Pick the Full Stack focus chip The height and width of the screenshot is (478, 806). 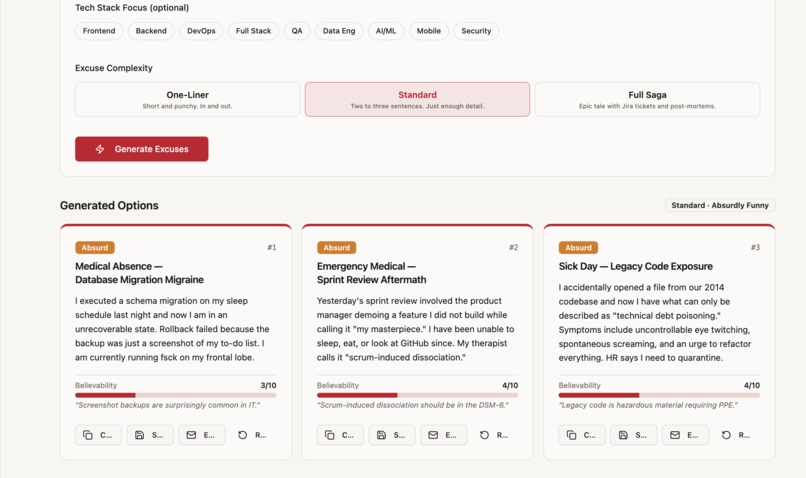[x=253, y=31]
